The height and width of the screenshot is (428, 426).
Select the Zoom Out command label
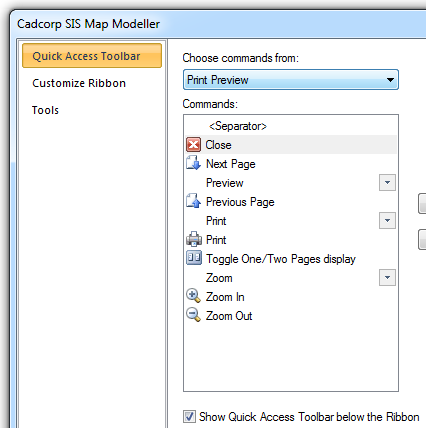point(229,316)
